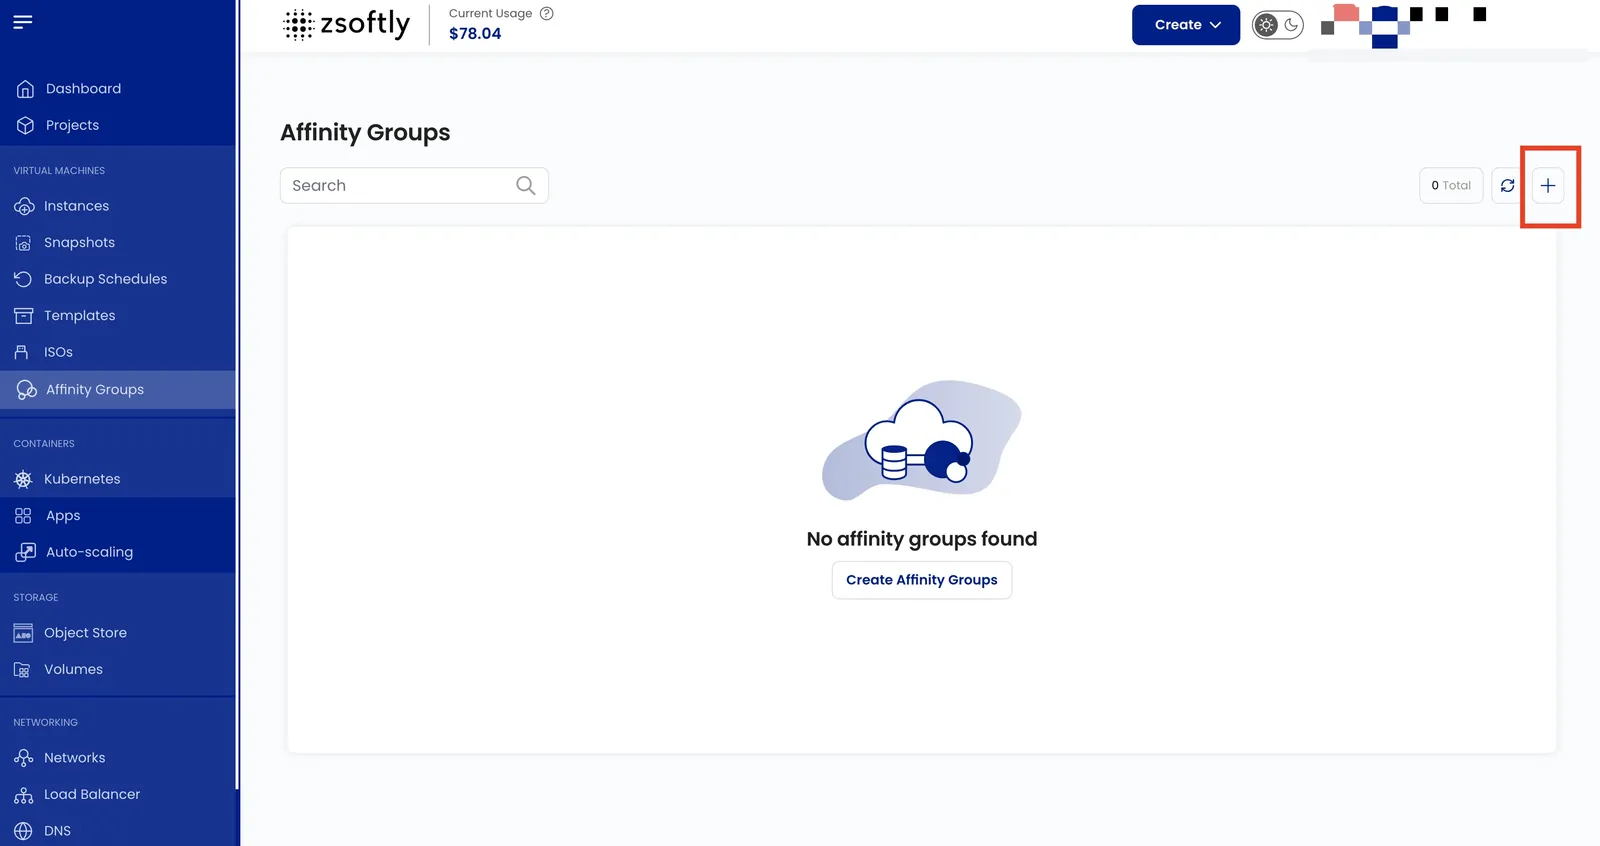Click the Object Store icon
The height and width of the screenshot is (846, 1600).
23,633
